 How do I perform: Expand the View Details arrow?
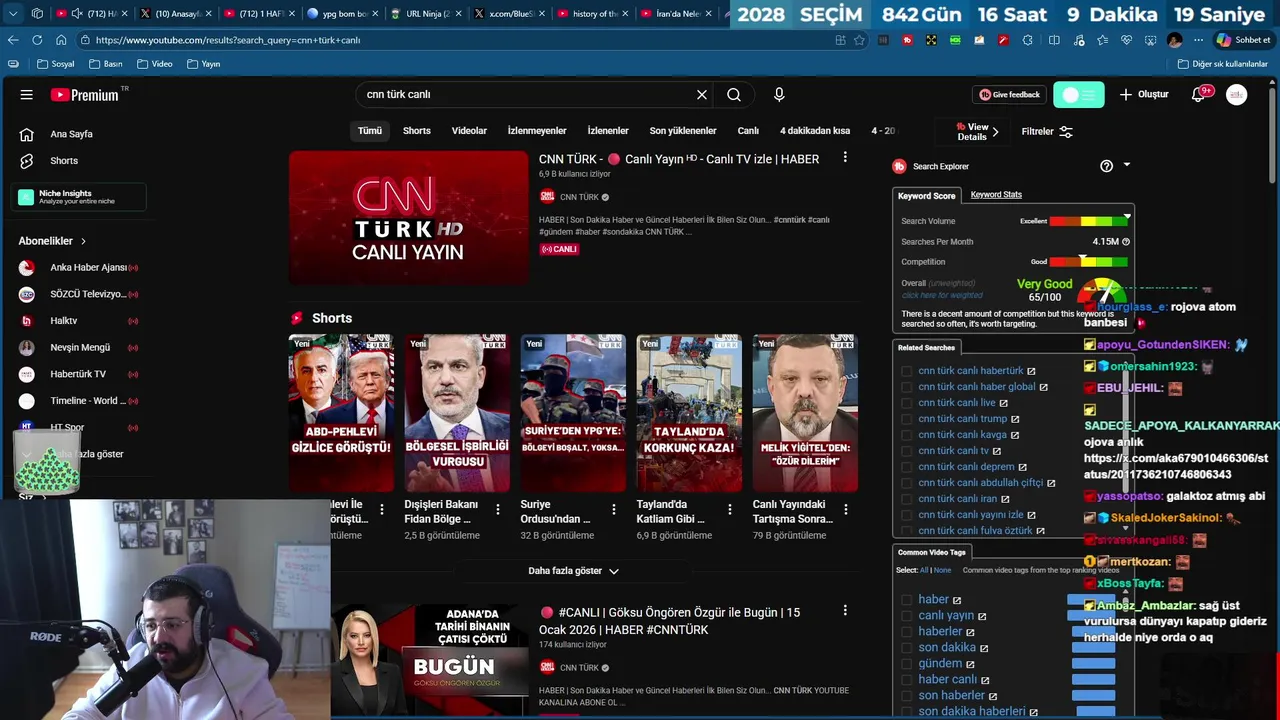995,132
